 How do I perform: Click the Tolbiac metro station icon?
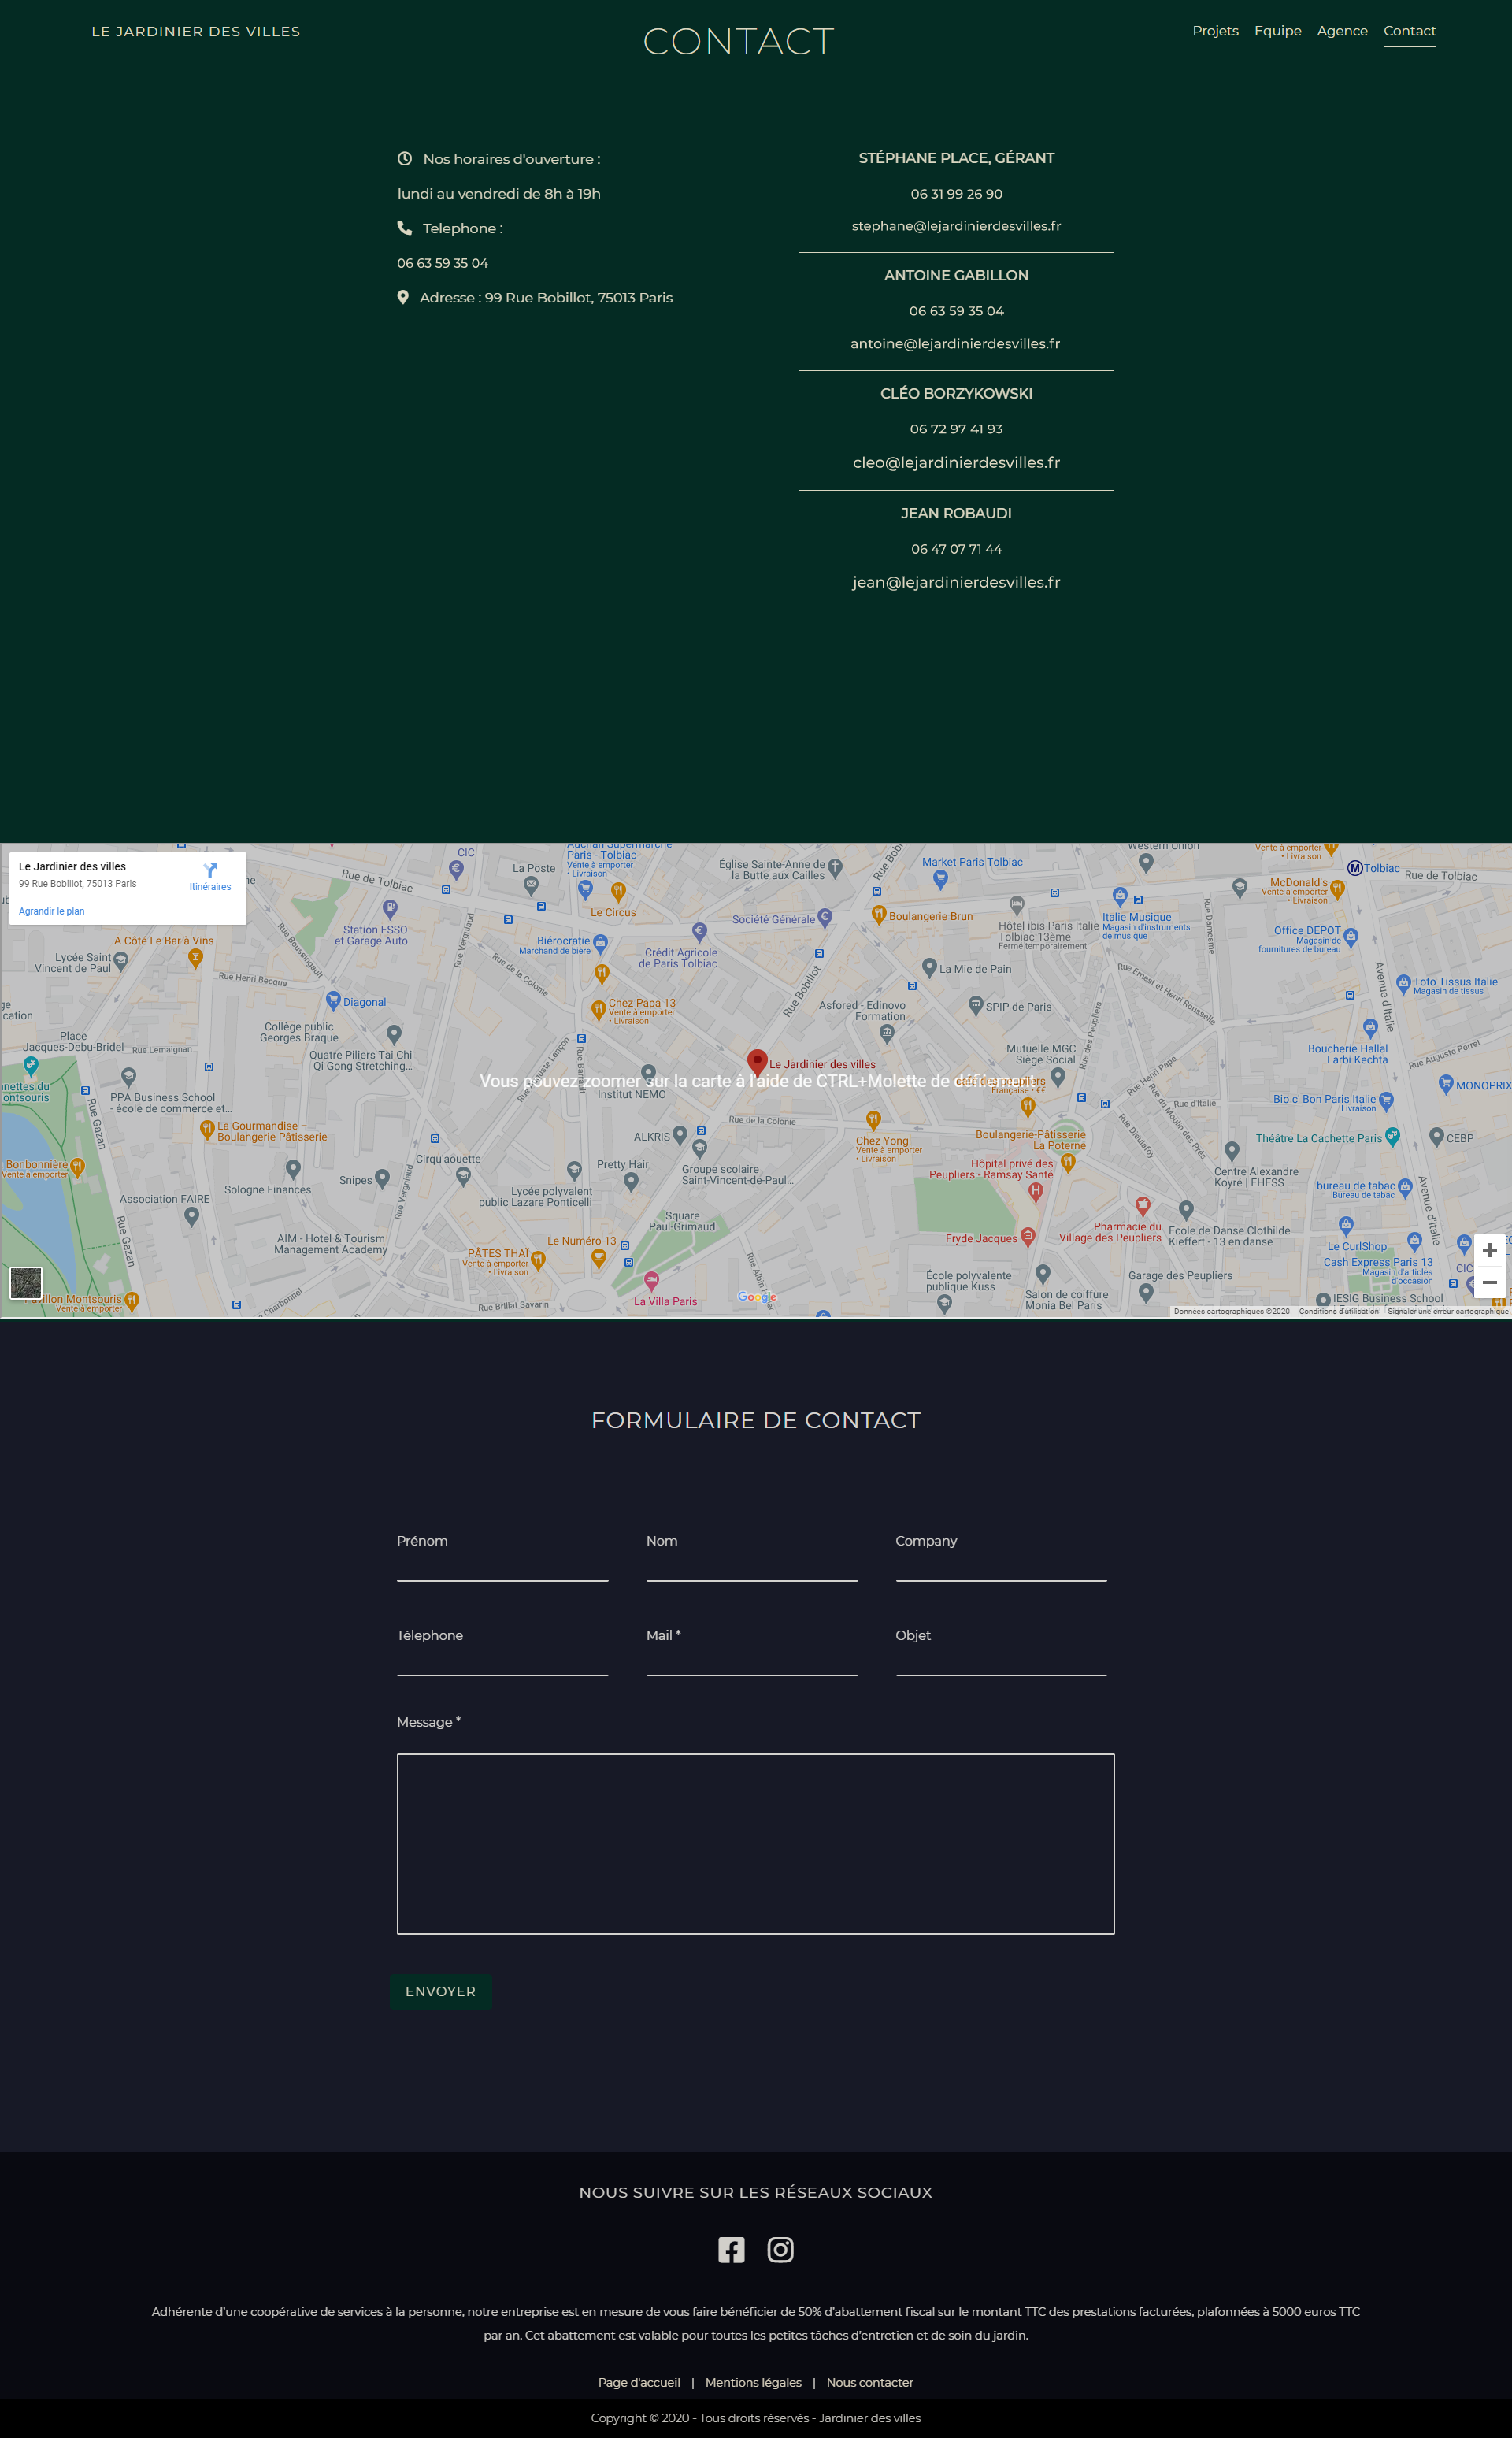click(1355, 868)
